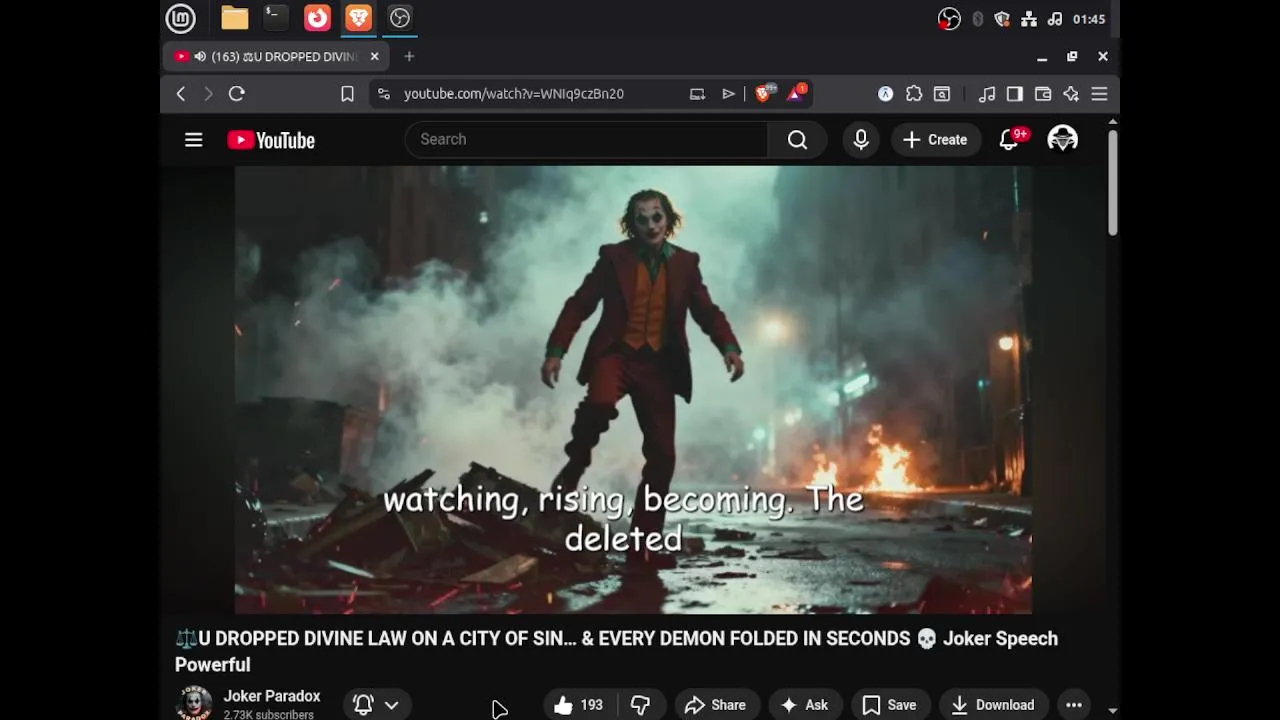The image size is (1280, 720).
Task: Like the video with 193 likes
Action: (x=579, y=705)
